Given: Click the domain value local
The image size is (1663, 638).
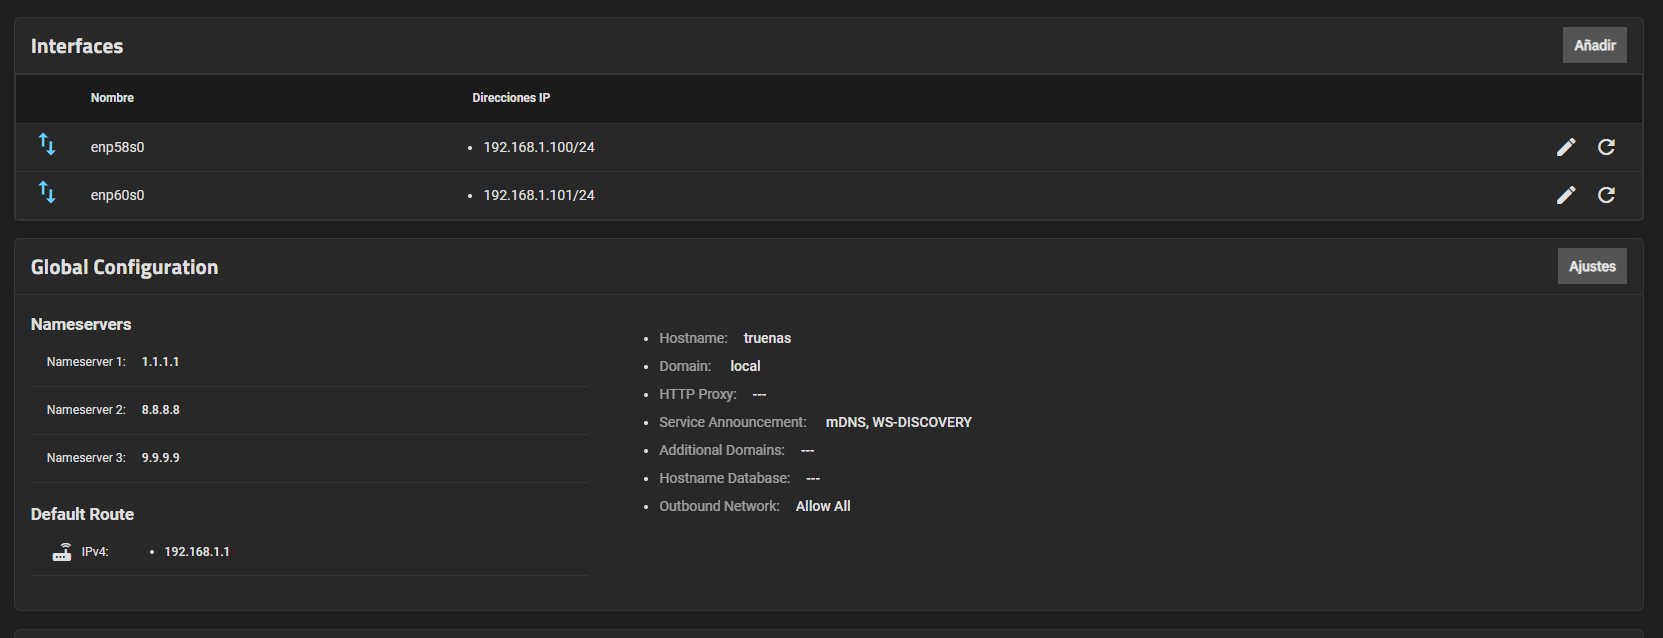Looking at the screenshot, I should (x=745, y=366).
